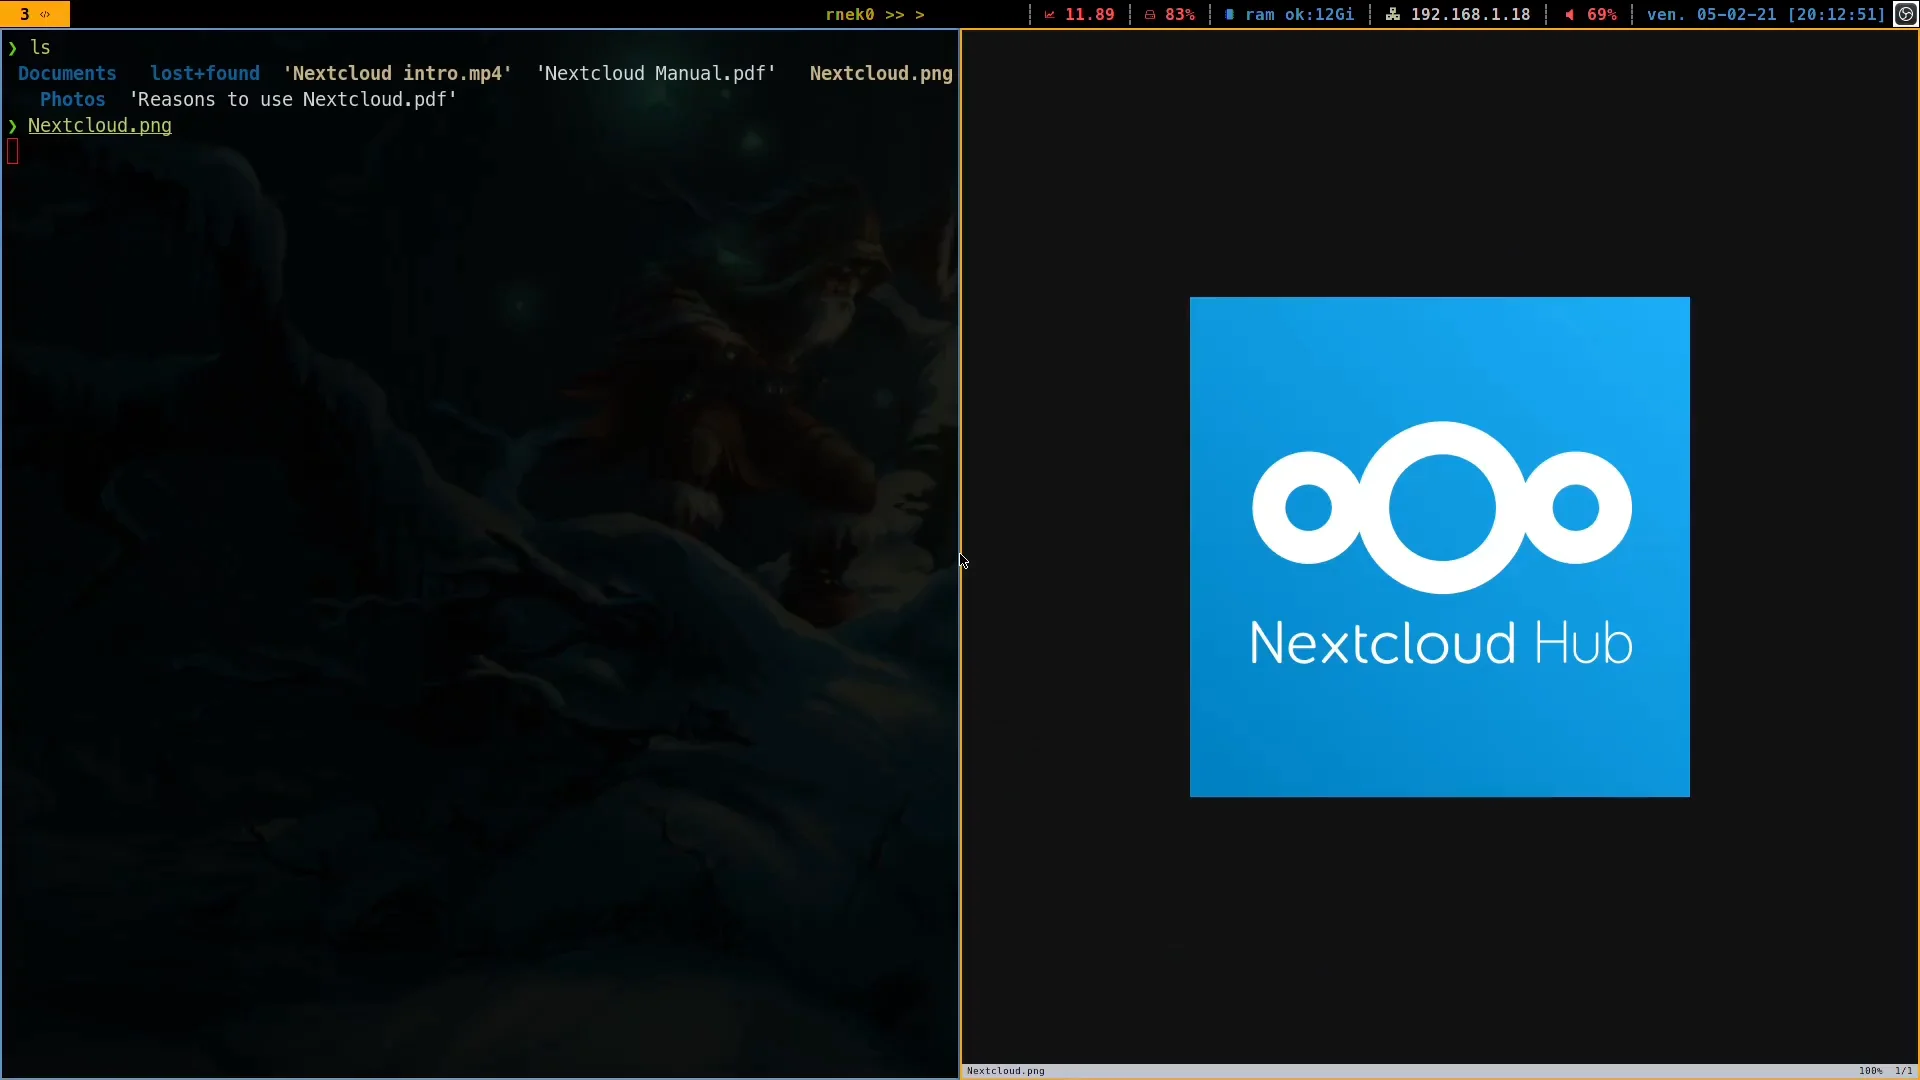
Task: Click Nextcloud.png filename in viewer status bar
Action: coord(1005,1071)
